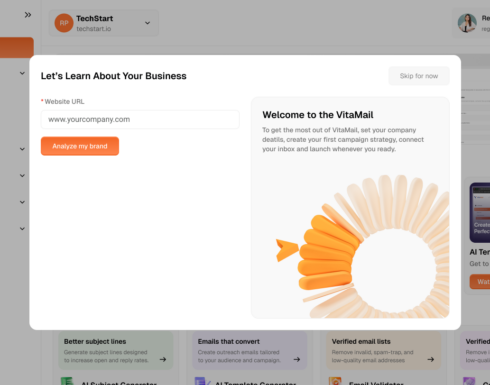This screenshot has width=490, height=385.
Task: Open the user profile photo menu
Action: 467,23
